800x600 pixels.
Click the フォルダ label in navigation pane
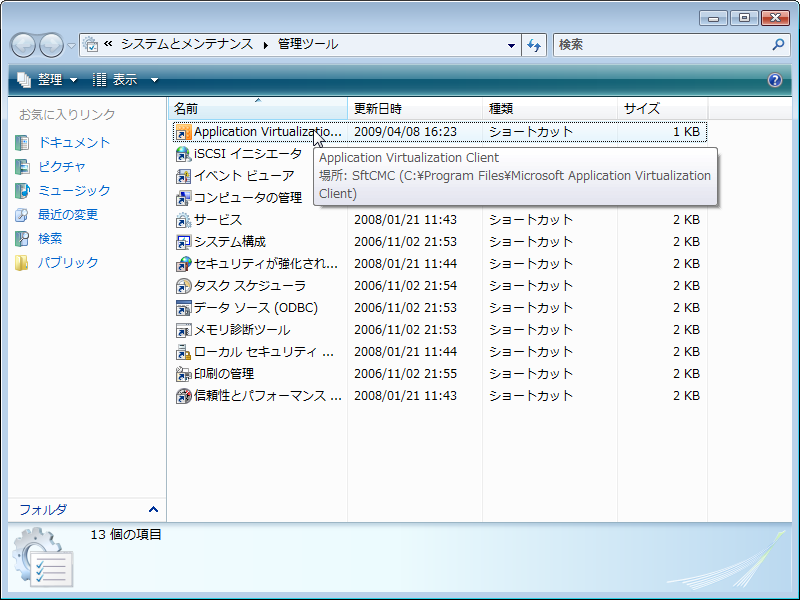(43, 509)
